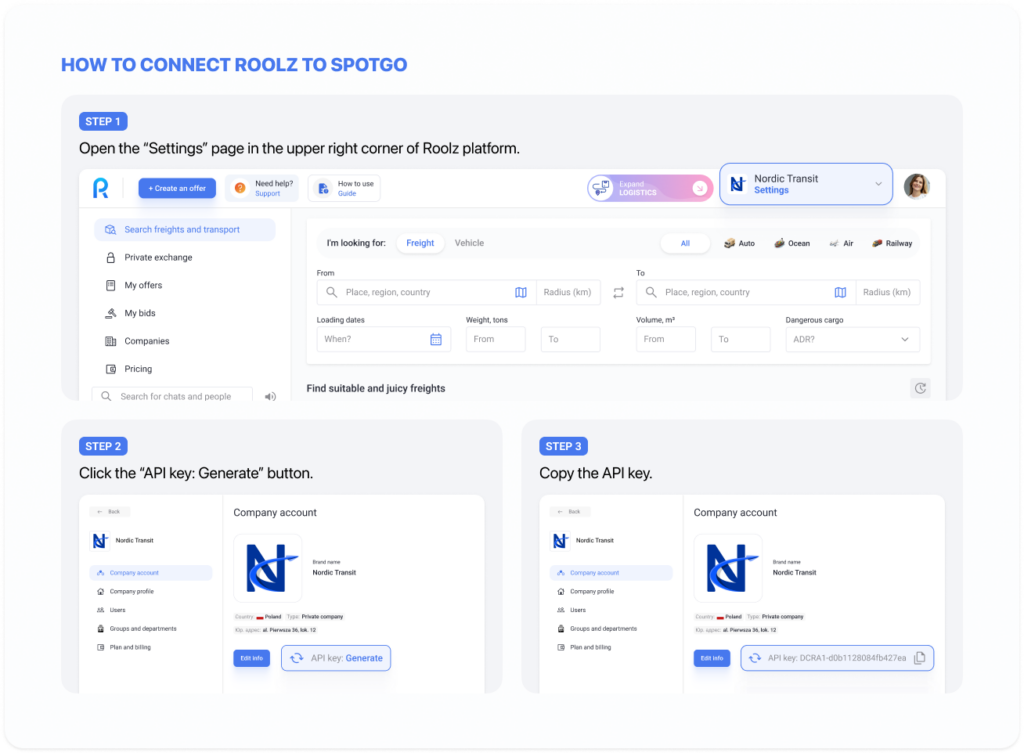Select the Auto transport filter

(739, 243)
